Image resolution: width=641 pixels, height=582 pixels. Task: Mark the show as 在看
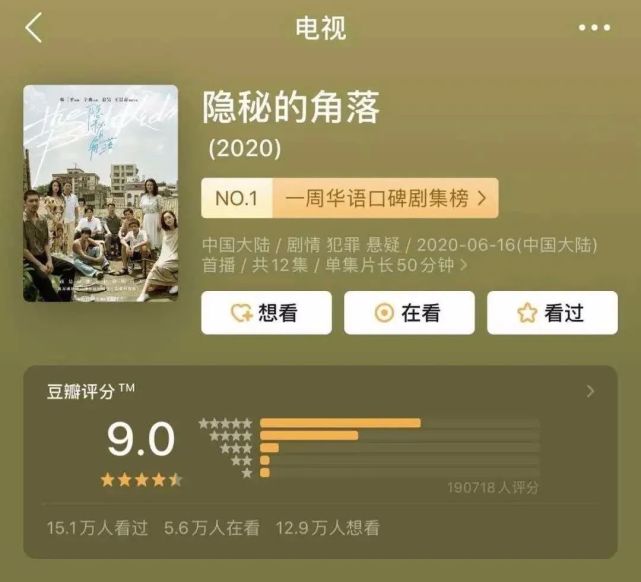[x=409, y=313]
